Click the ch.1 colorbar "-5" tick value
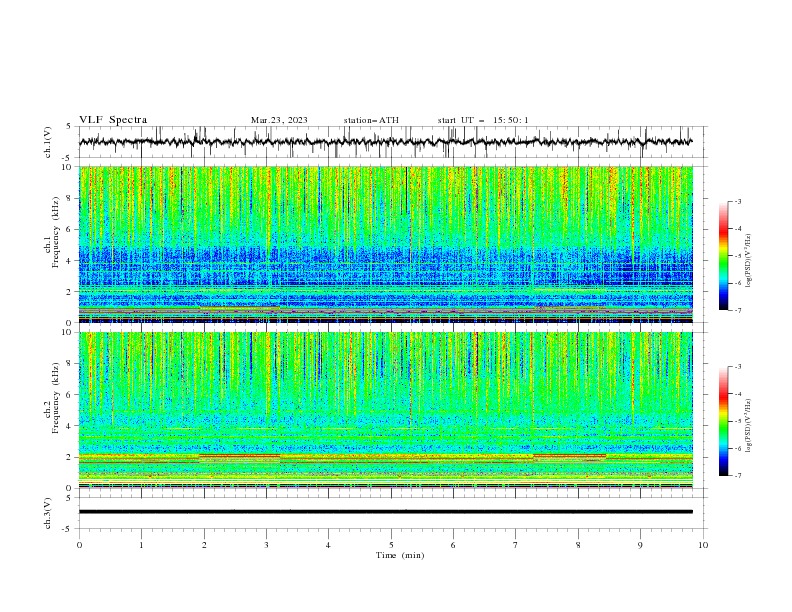This screenshot has width=792, height=612. click(x=738, y=256)
